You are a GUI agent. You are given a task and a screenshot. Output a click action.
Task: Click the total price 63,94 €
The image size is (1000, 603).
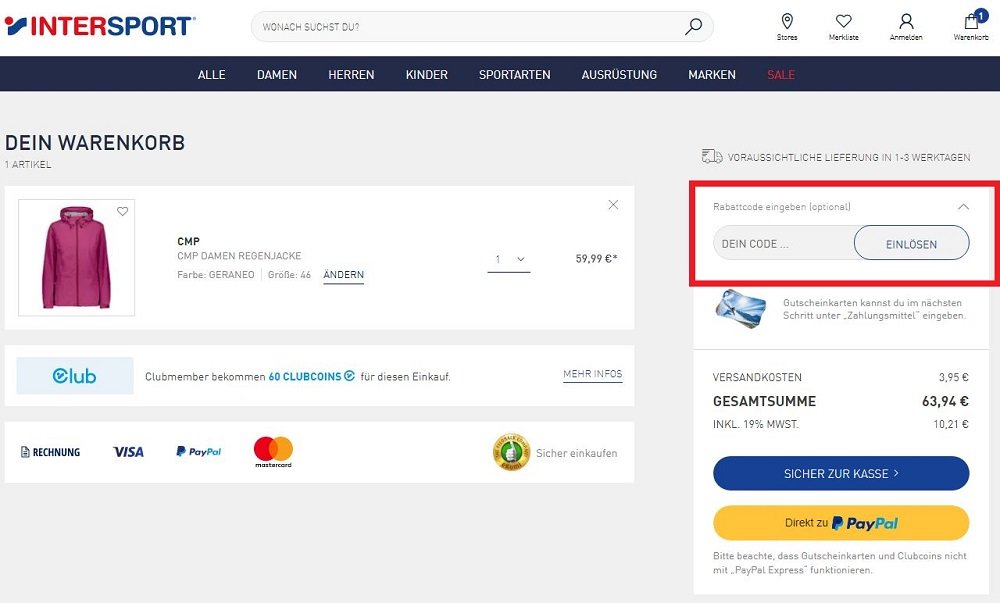point(945,401)
